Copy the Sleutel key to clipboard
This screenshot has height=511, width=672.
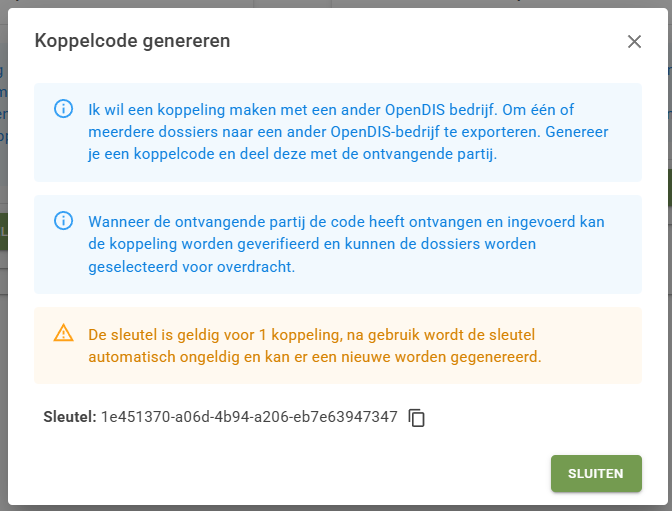pos(417,418)
